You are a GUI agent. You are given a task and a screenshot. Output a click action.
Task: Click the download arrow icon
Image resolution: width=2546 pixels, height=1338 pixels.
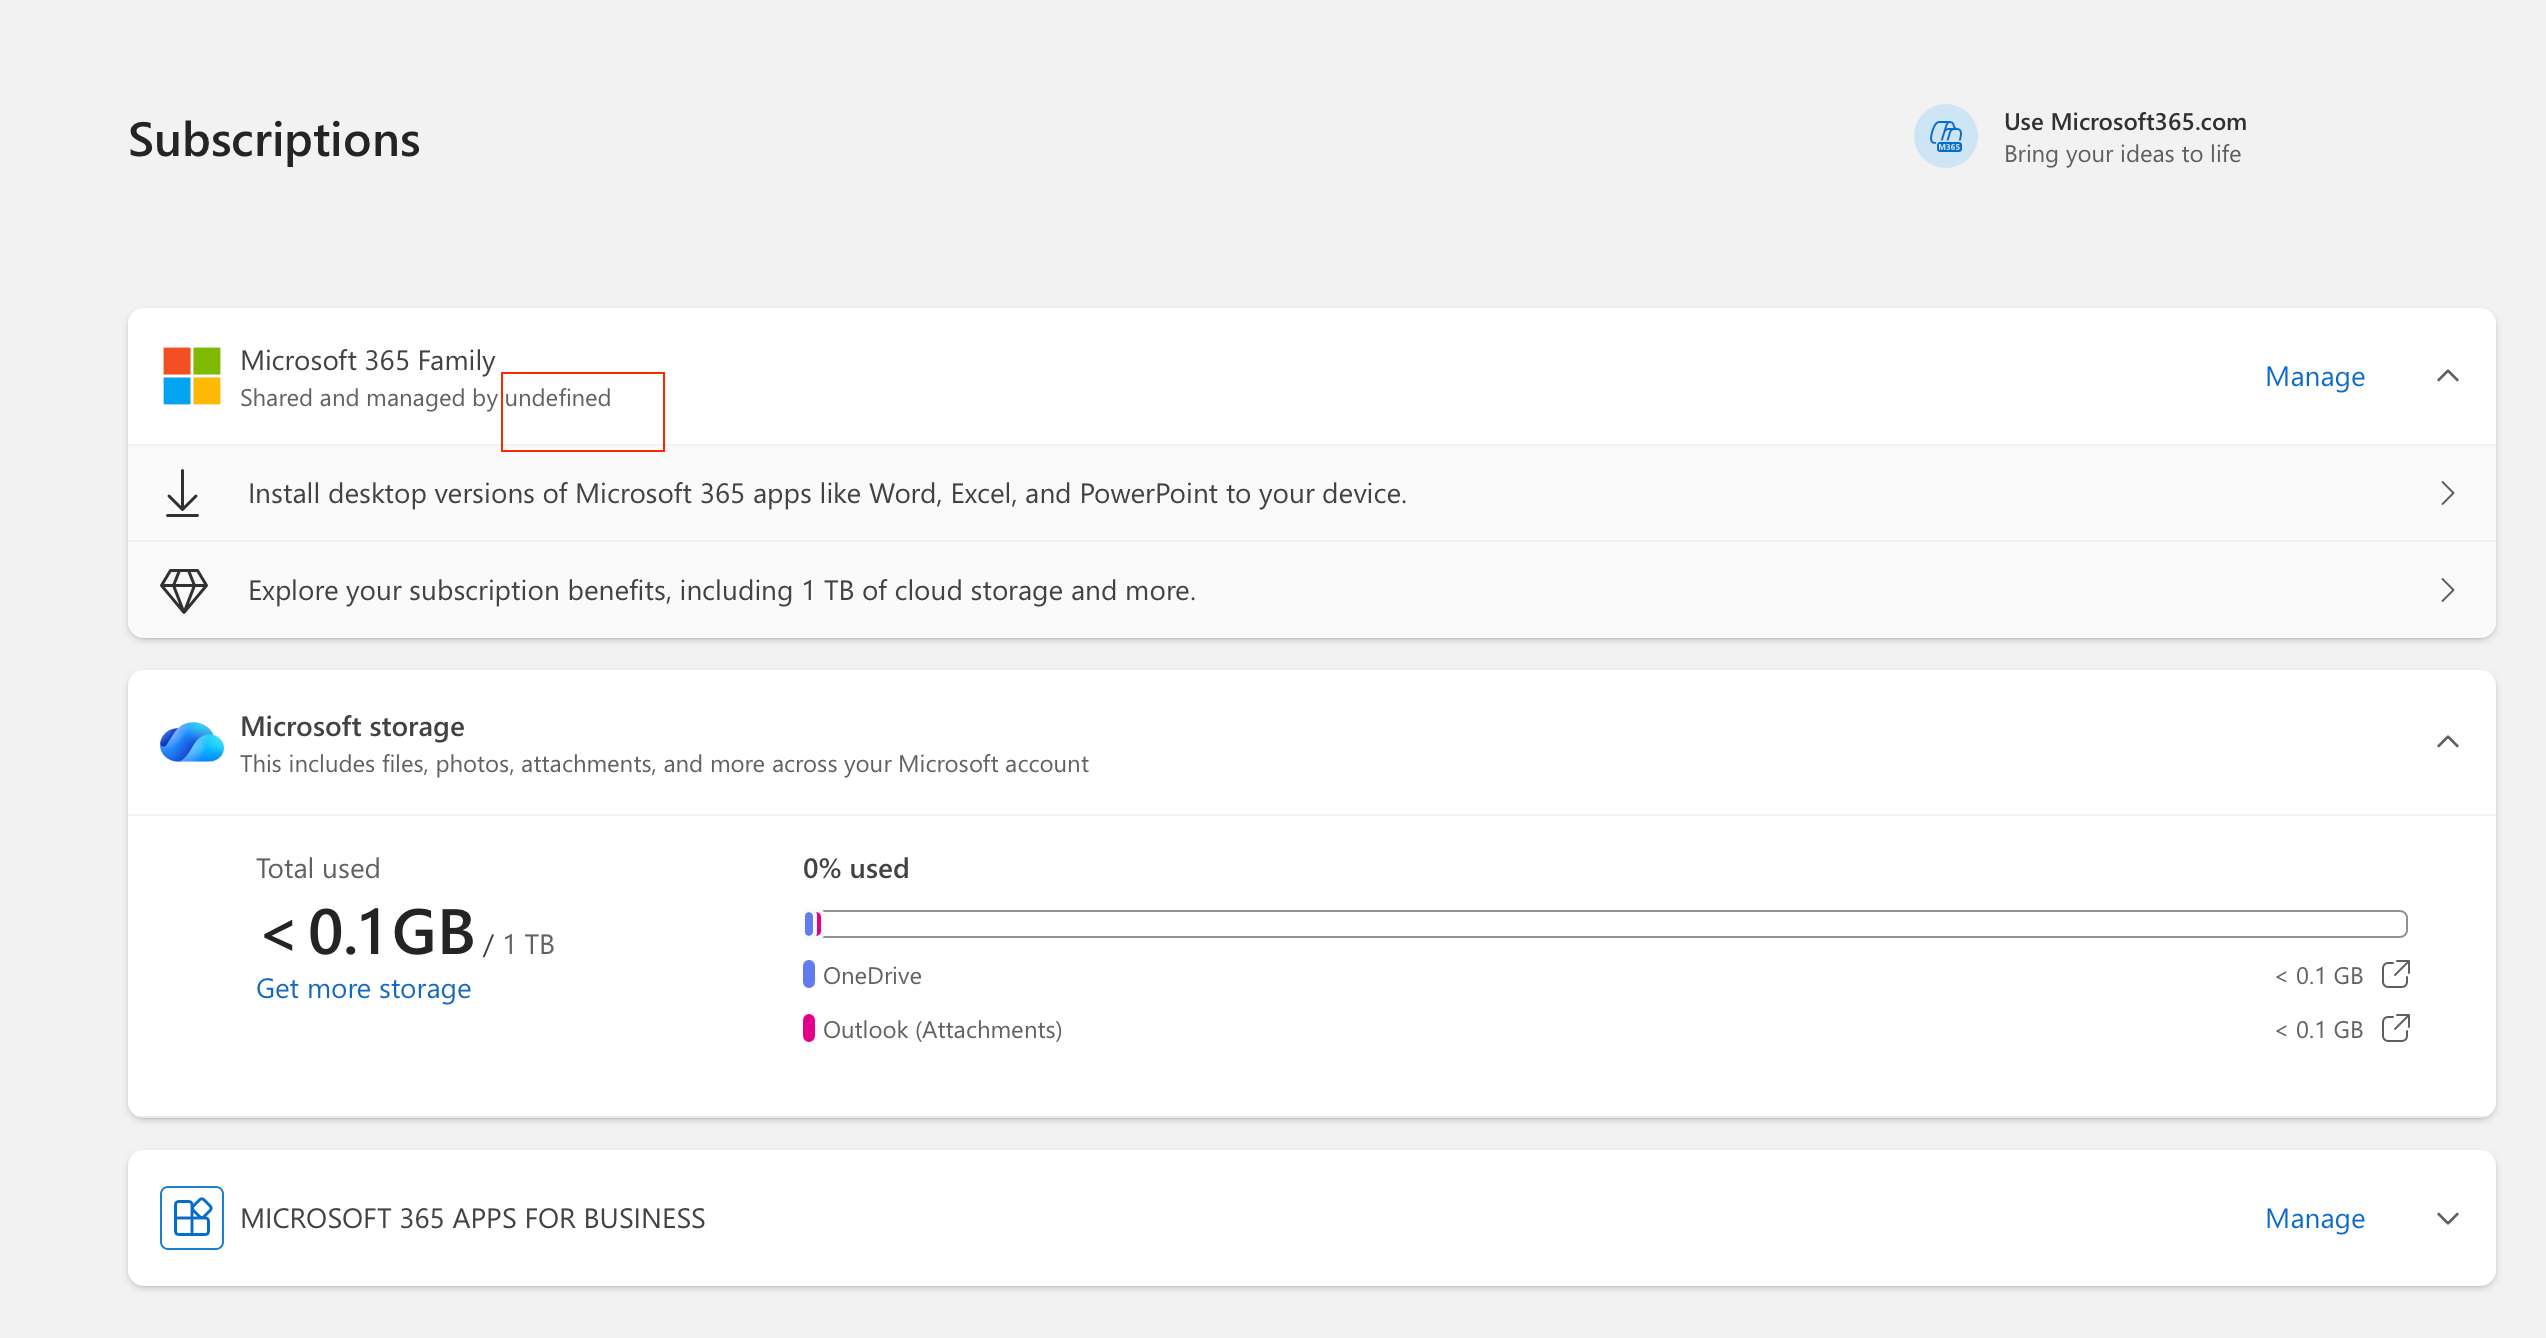[x=182, y=493]
